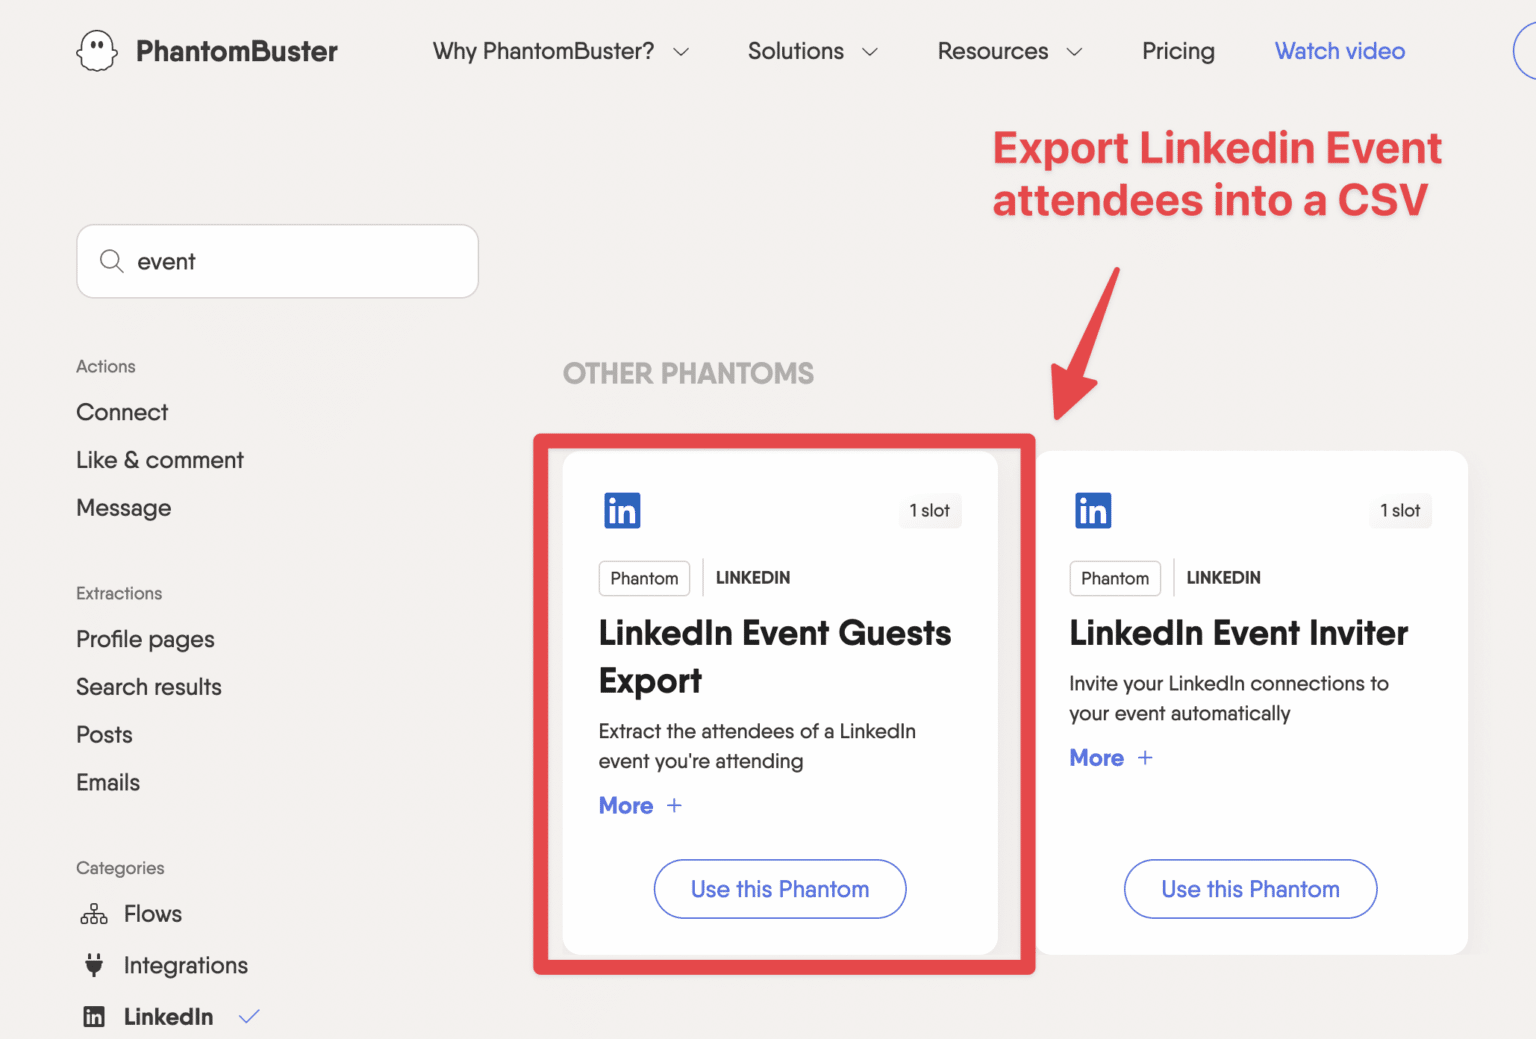Click the LinkedIn icon in the Categories sidebar
The image size is (1536, 1039).
(x=93, y=1016)
